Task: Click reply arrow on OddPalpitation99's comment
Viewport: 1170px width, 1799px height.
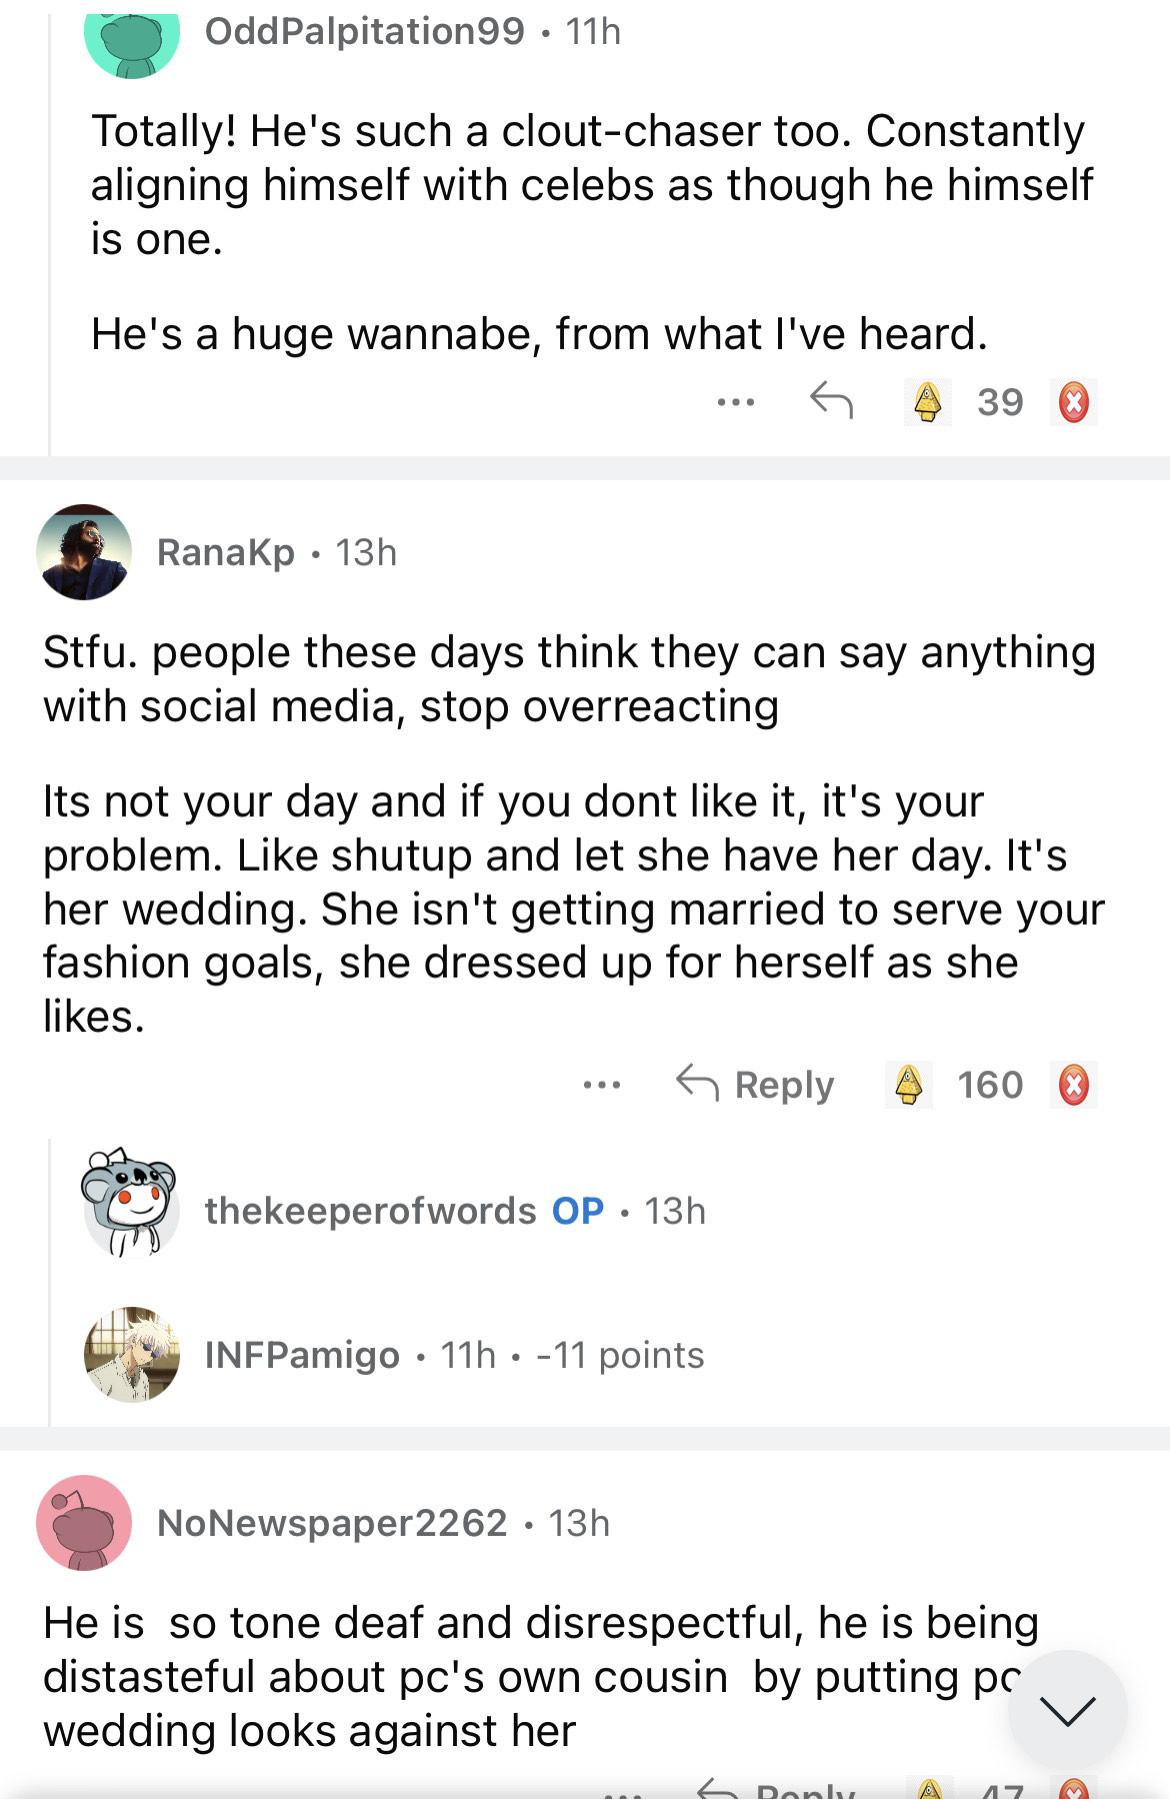Action: coord(831,401)
